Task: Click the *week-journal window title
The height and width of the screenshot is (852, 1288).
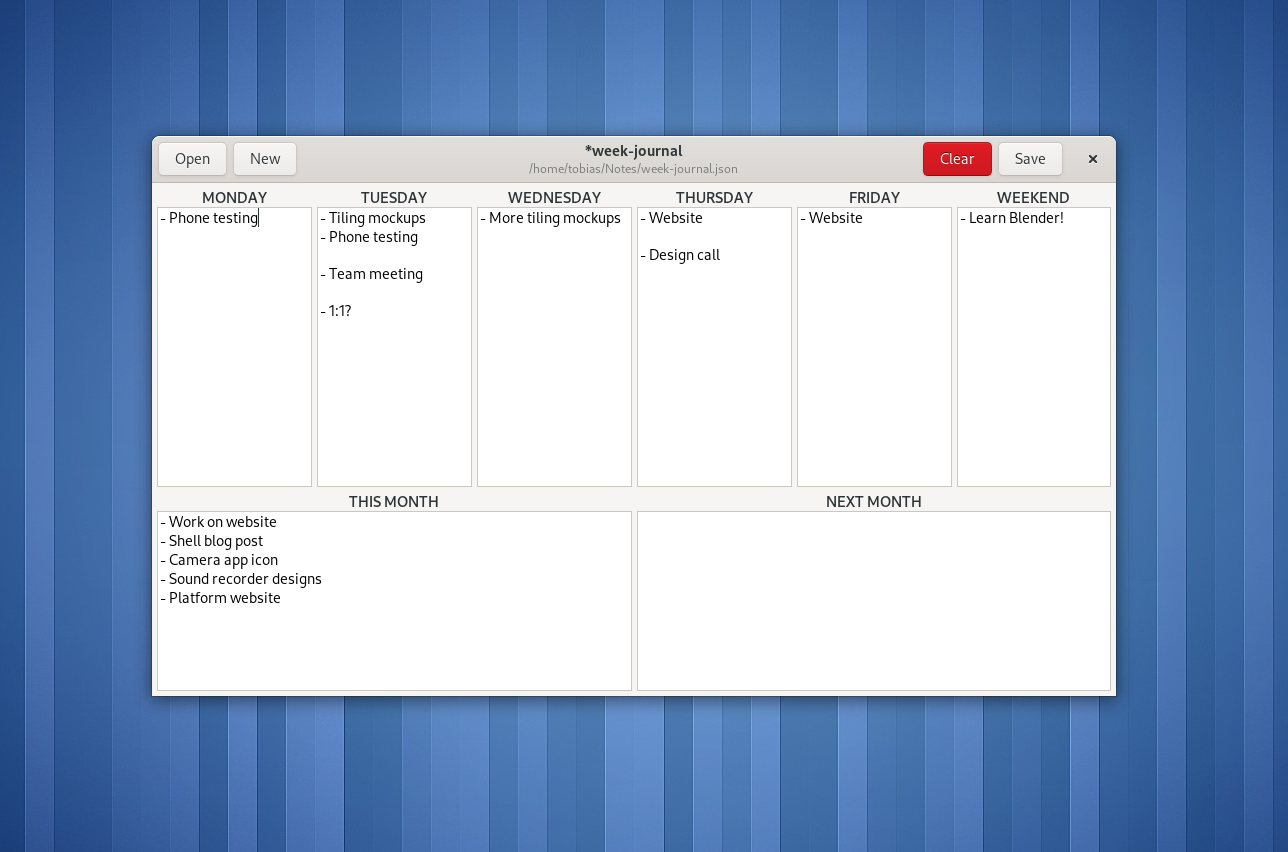Action: 634,151
